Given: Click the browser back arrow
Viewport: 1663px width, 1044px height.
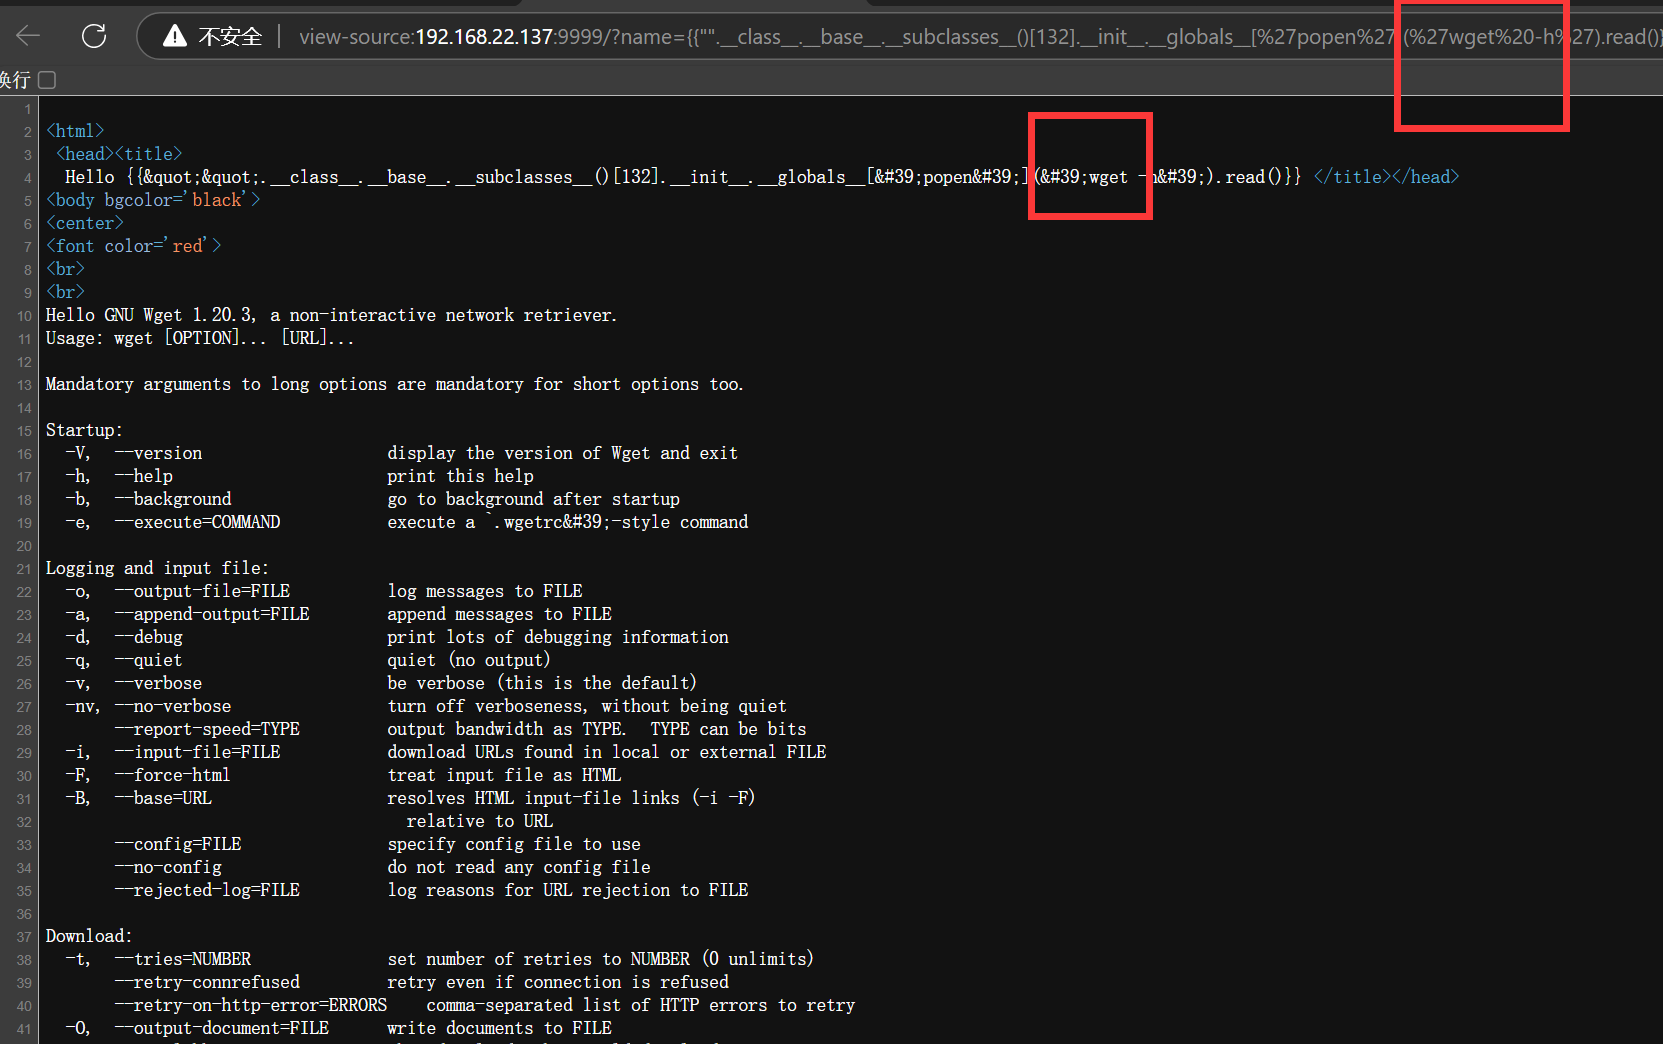Looking at the screenshot, I should click(28, 36).
